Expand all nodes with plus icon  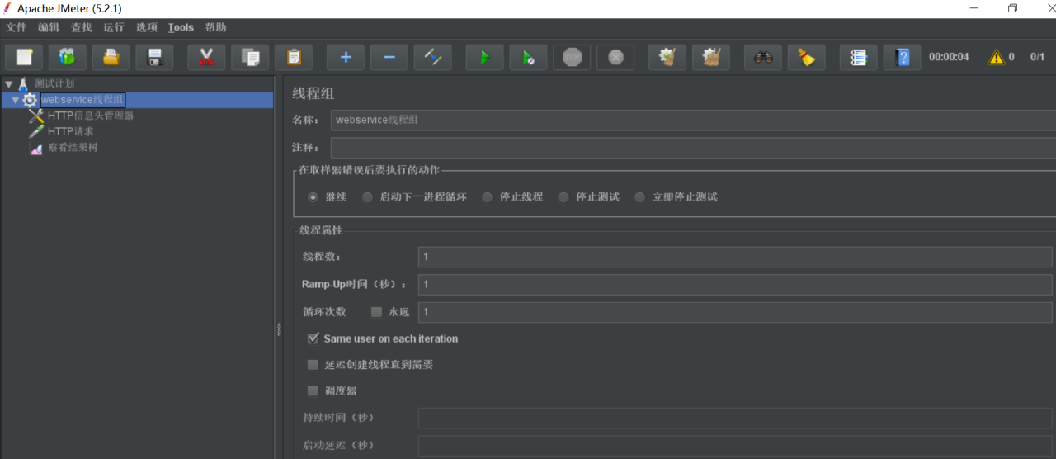pos(346,57)
